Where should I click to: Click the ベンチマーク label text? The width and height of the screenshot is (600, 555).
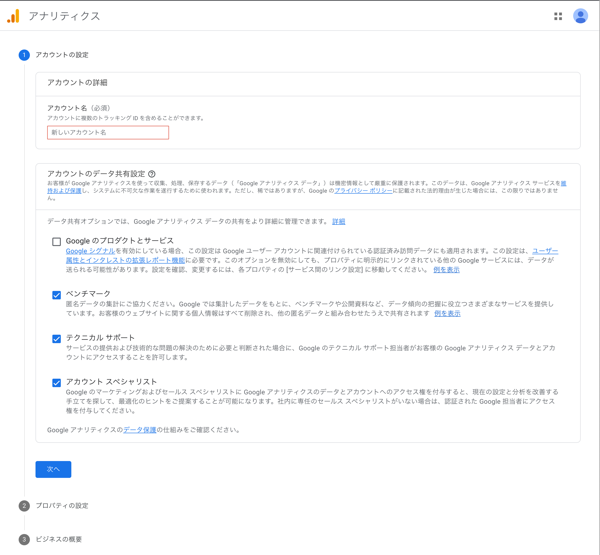point(88,294)
